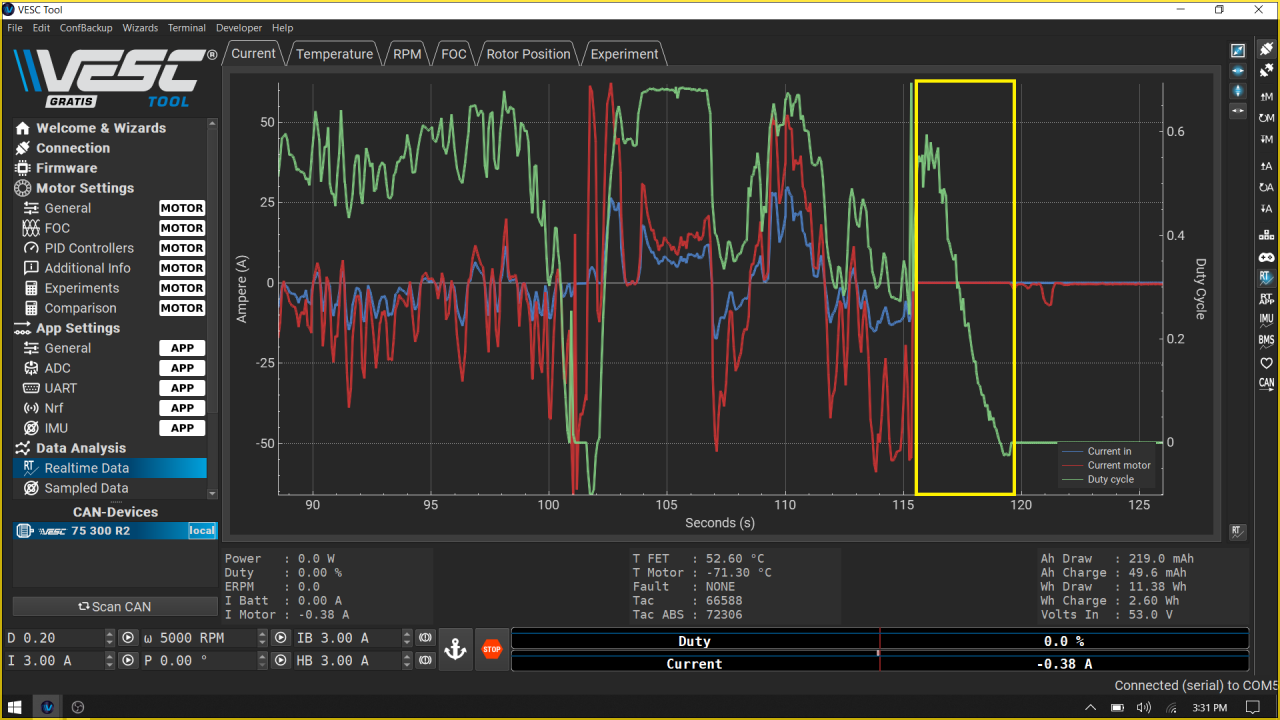Click the gamepad keyboard control icon
This screenshot has width=1280, height=720.
(1266, 256)
